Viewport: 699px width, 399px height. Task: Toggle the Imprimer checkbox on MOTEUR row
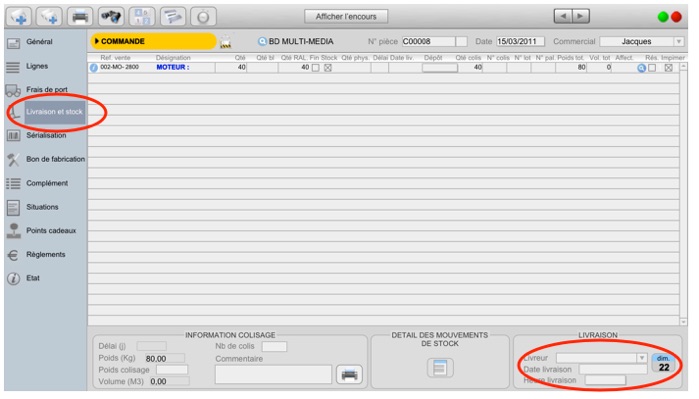point(669,68)
